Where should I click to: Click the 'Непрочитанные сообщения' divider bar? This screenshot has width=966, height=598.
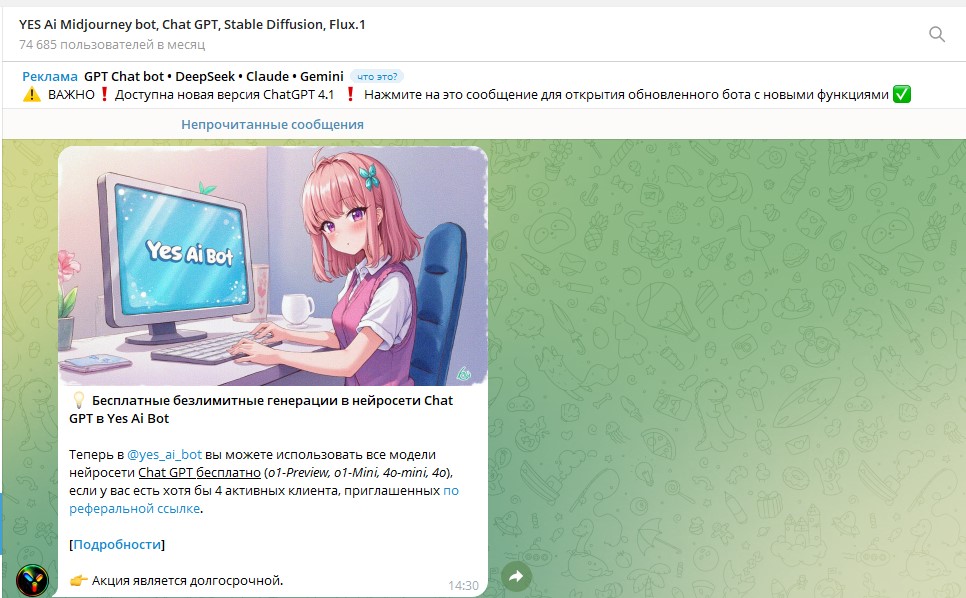(272, 124)
